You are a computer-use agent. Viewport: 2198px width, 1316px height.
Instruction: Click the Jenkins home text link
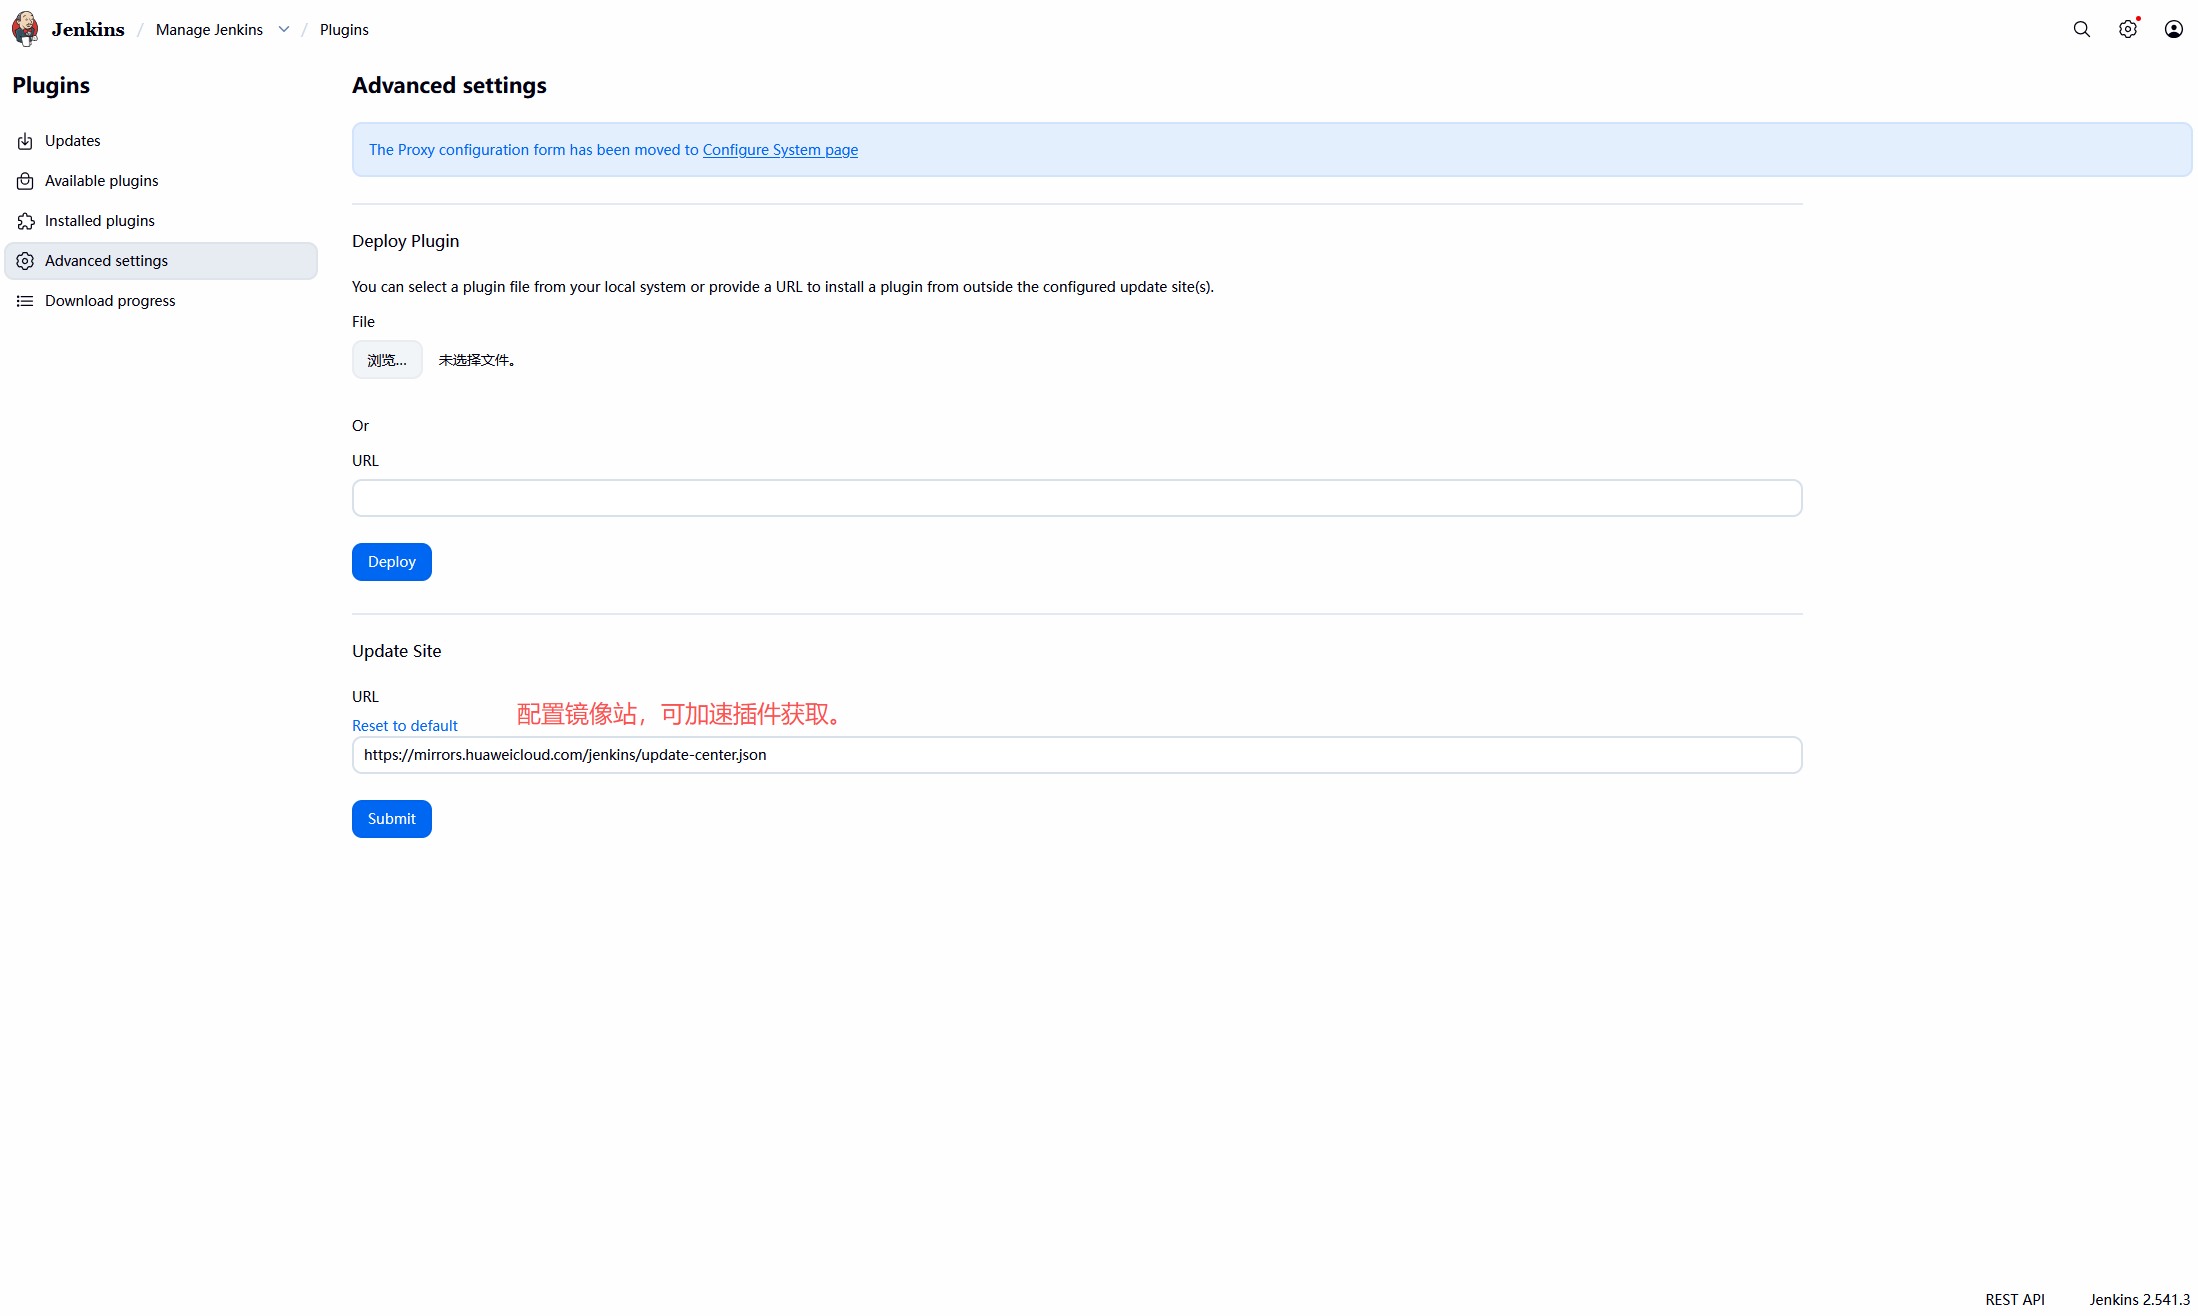(x=88, y=30)
